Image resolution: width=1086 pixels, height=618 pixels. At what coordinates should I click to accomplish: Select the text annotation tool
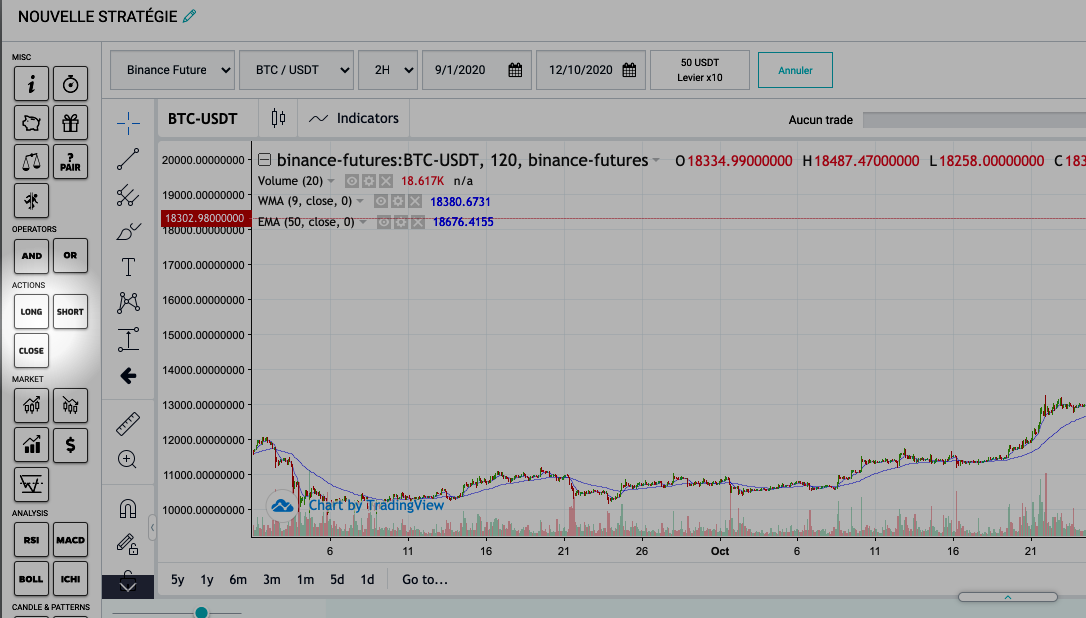click(128, 267)
